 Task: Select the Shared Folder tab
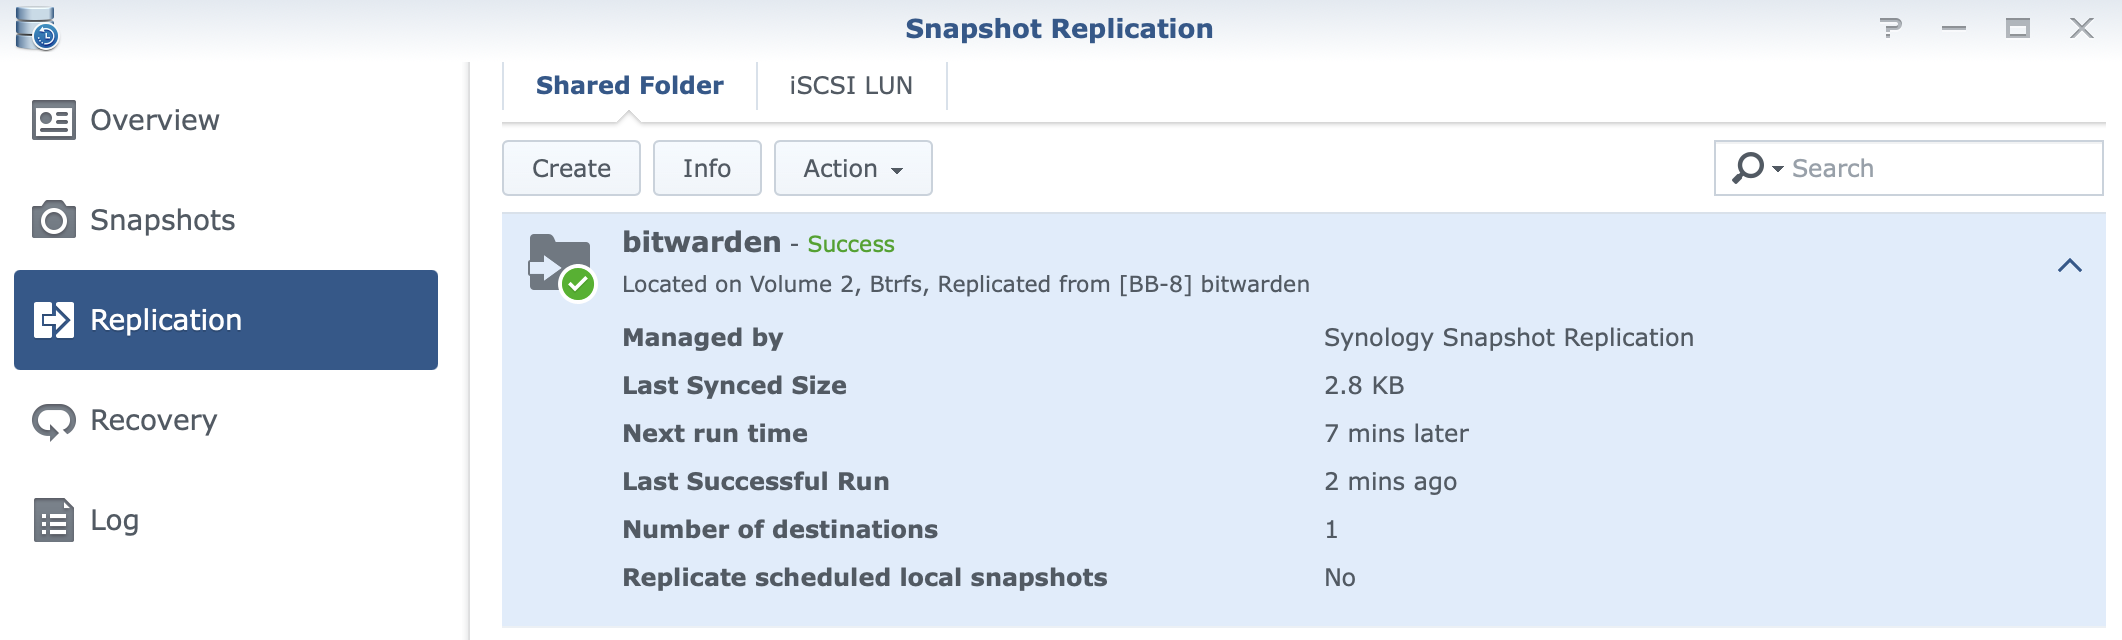(629, 86)
